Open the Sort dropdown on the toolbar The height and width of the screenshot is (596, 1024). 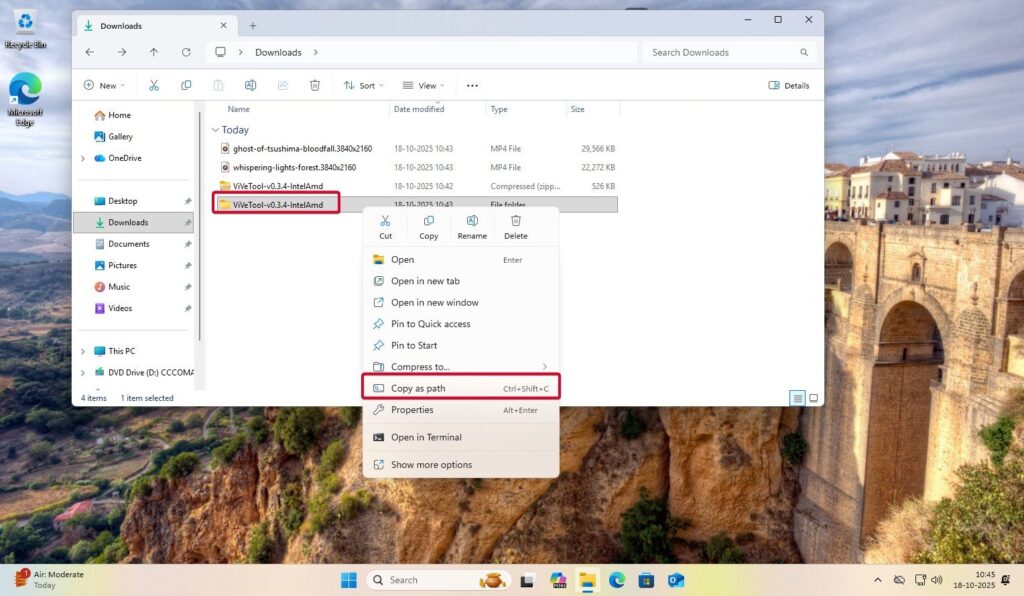[x=362, y=85]
